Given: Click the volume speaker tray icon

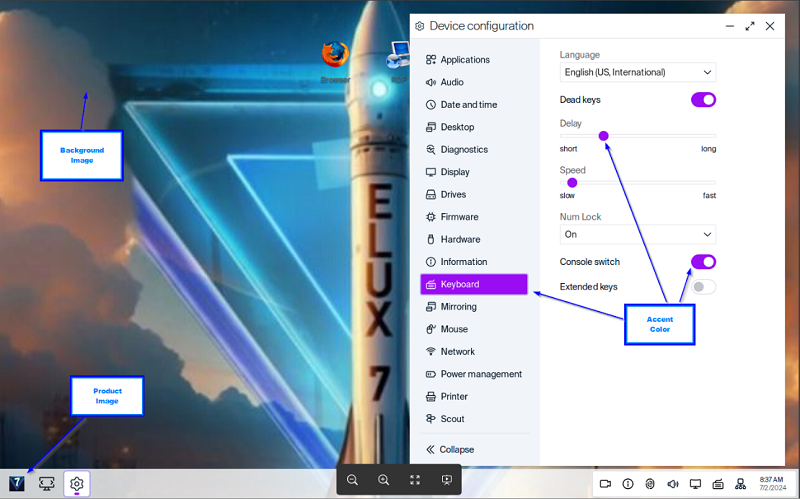Looking at the screenshot, I should [673, 484].
